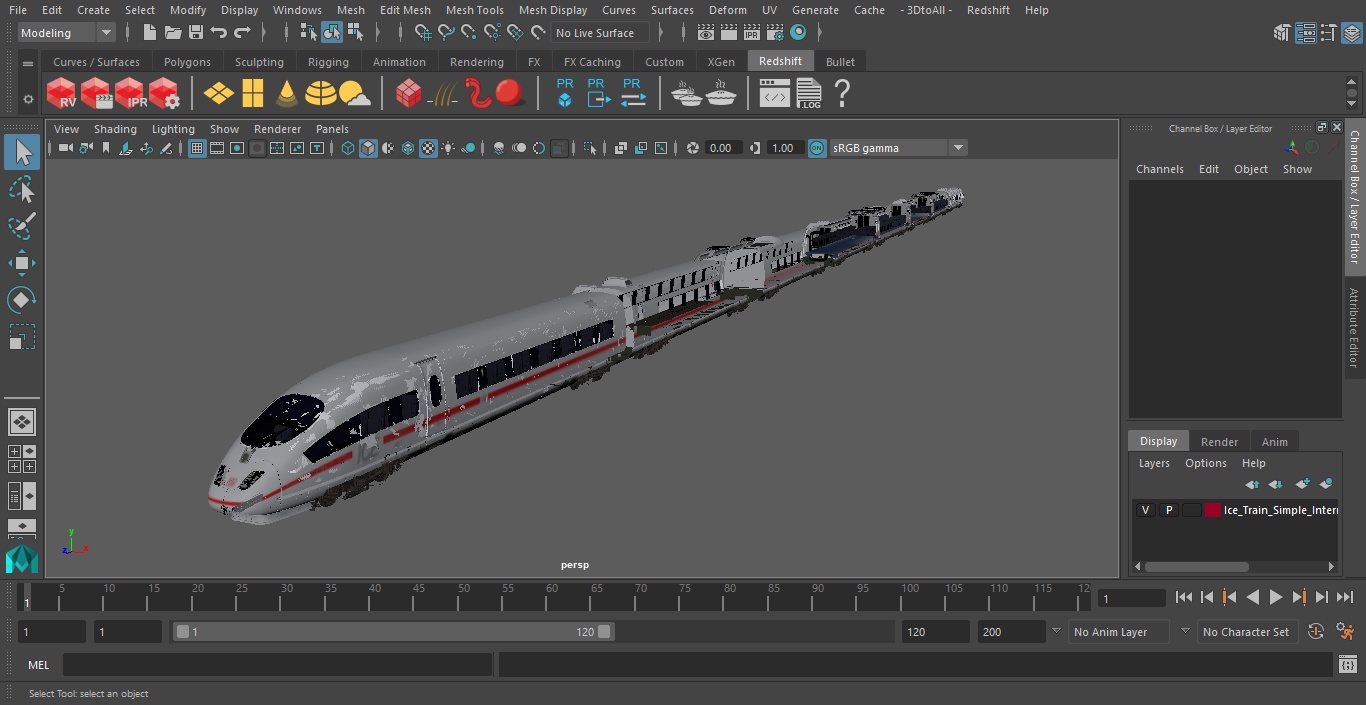Image resolution: width=1366 pixels, height=705 pixels.
Task: Switch to the Rigging shelf tab
Action: click(x=328, y=62)
